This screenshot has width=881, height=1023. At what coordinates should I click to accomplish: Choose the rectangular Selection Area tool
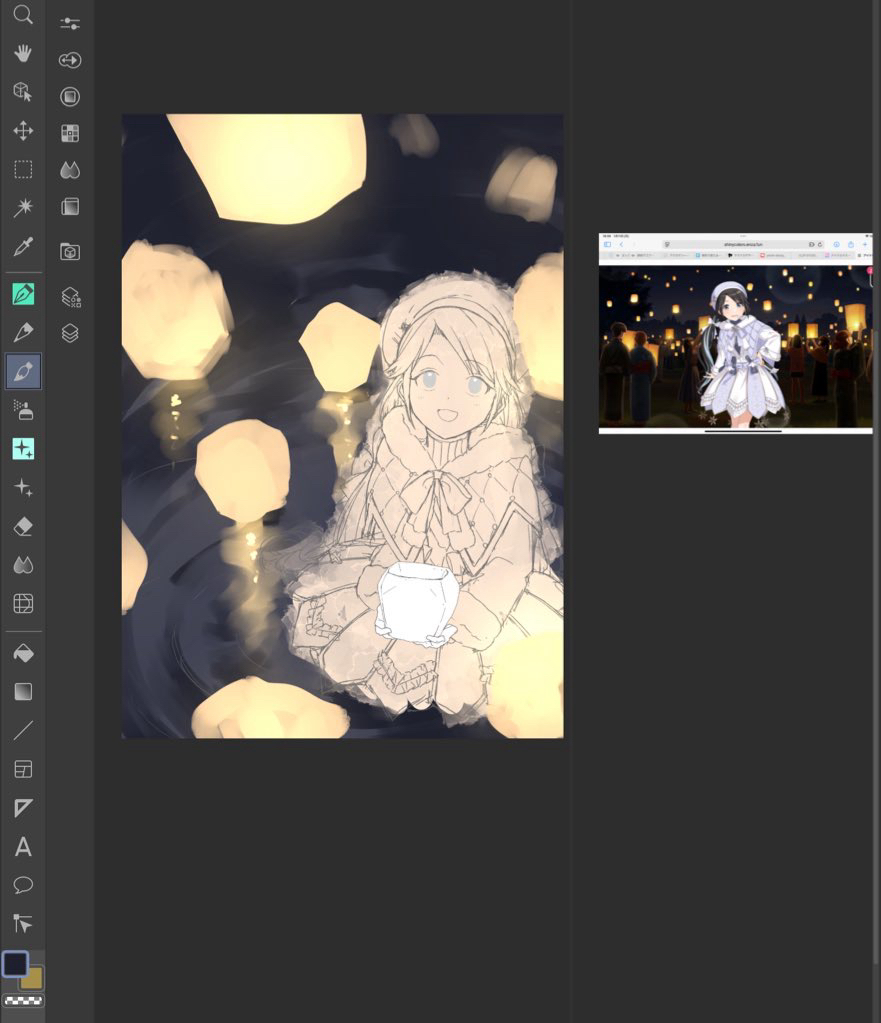(x=22, y=169)
